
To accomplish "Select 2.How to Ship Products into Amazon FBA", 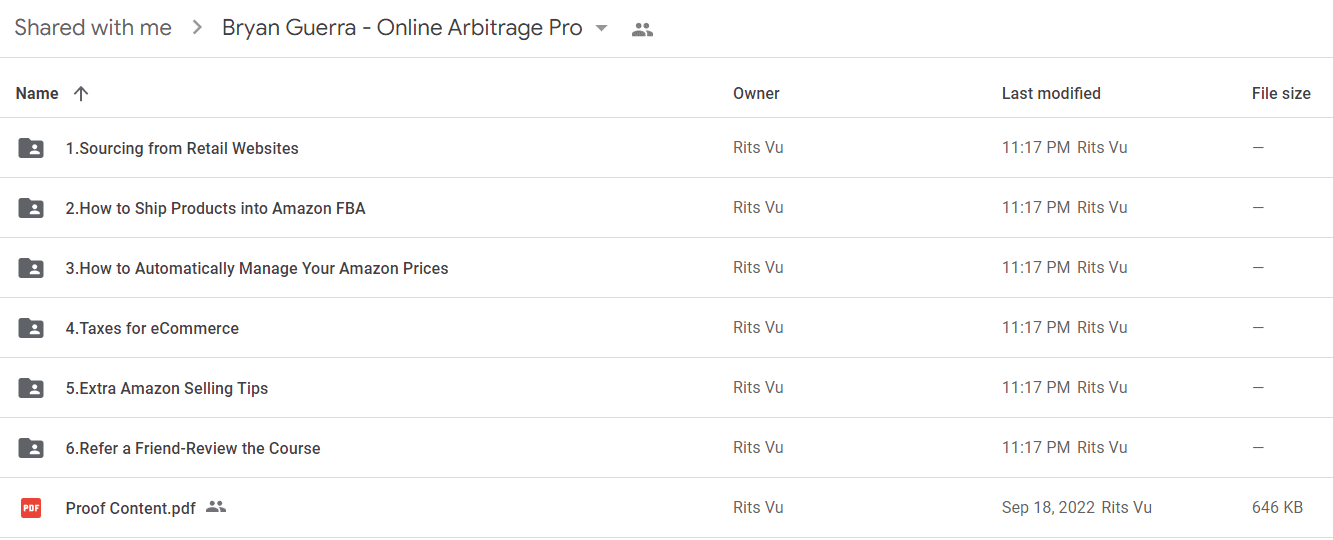I will coord(216,208).
